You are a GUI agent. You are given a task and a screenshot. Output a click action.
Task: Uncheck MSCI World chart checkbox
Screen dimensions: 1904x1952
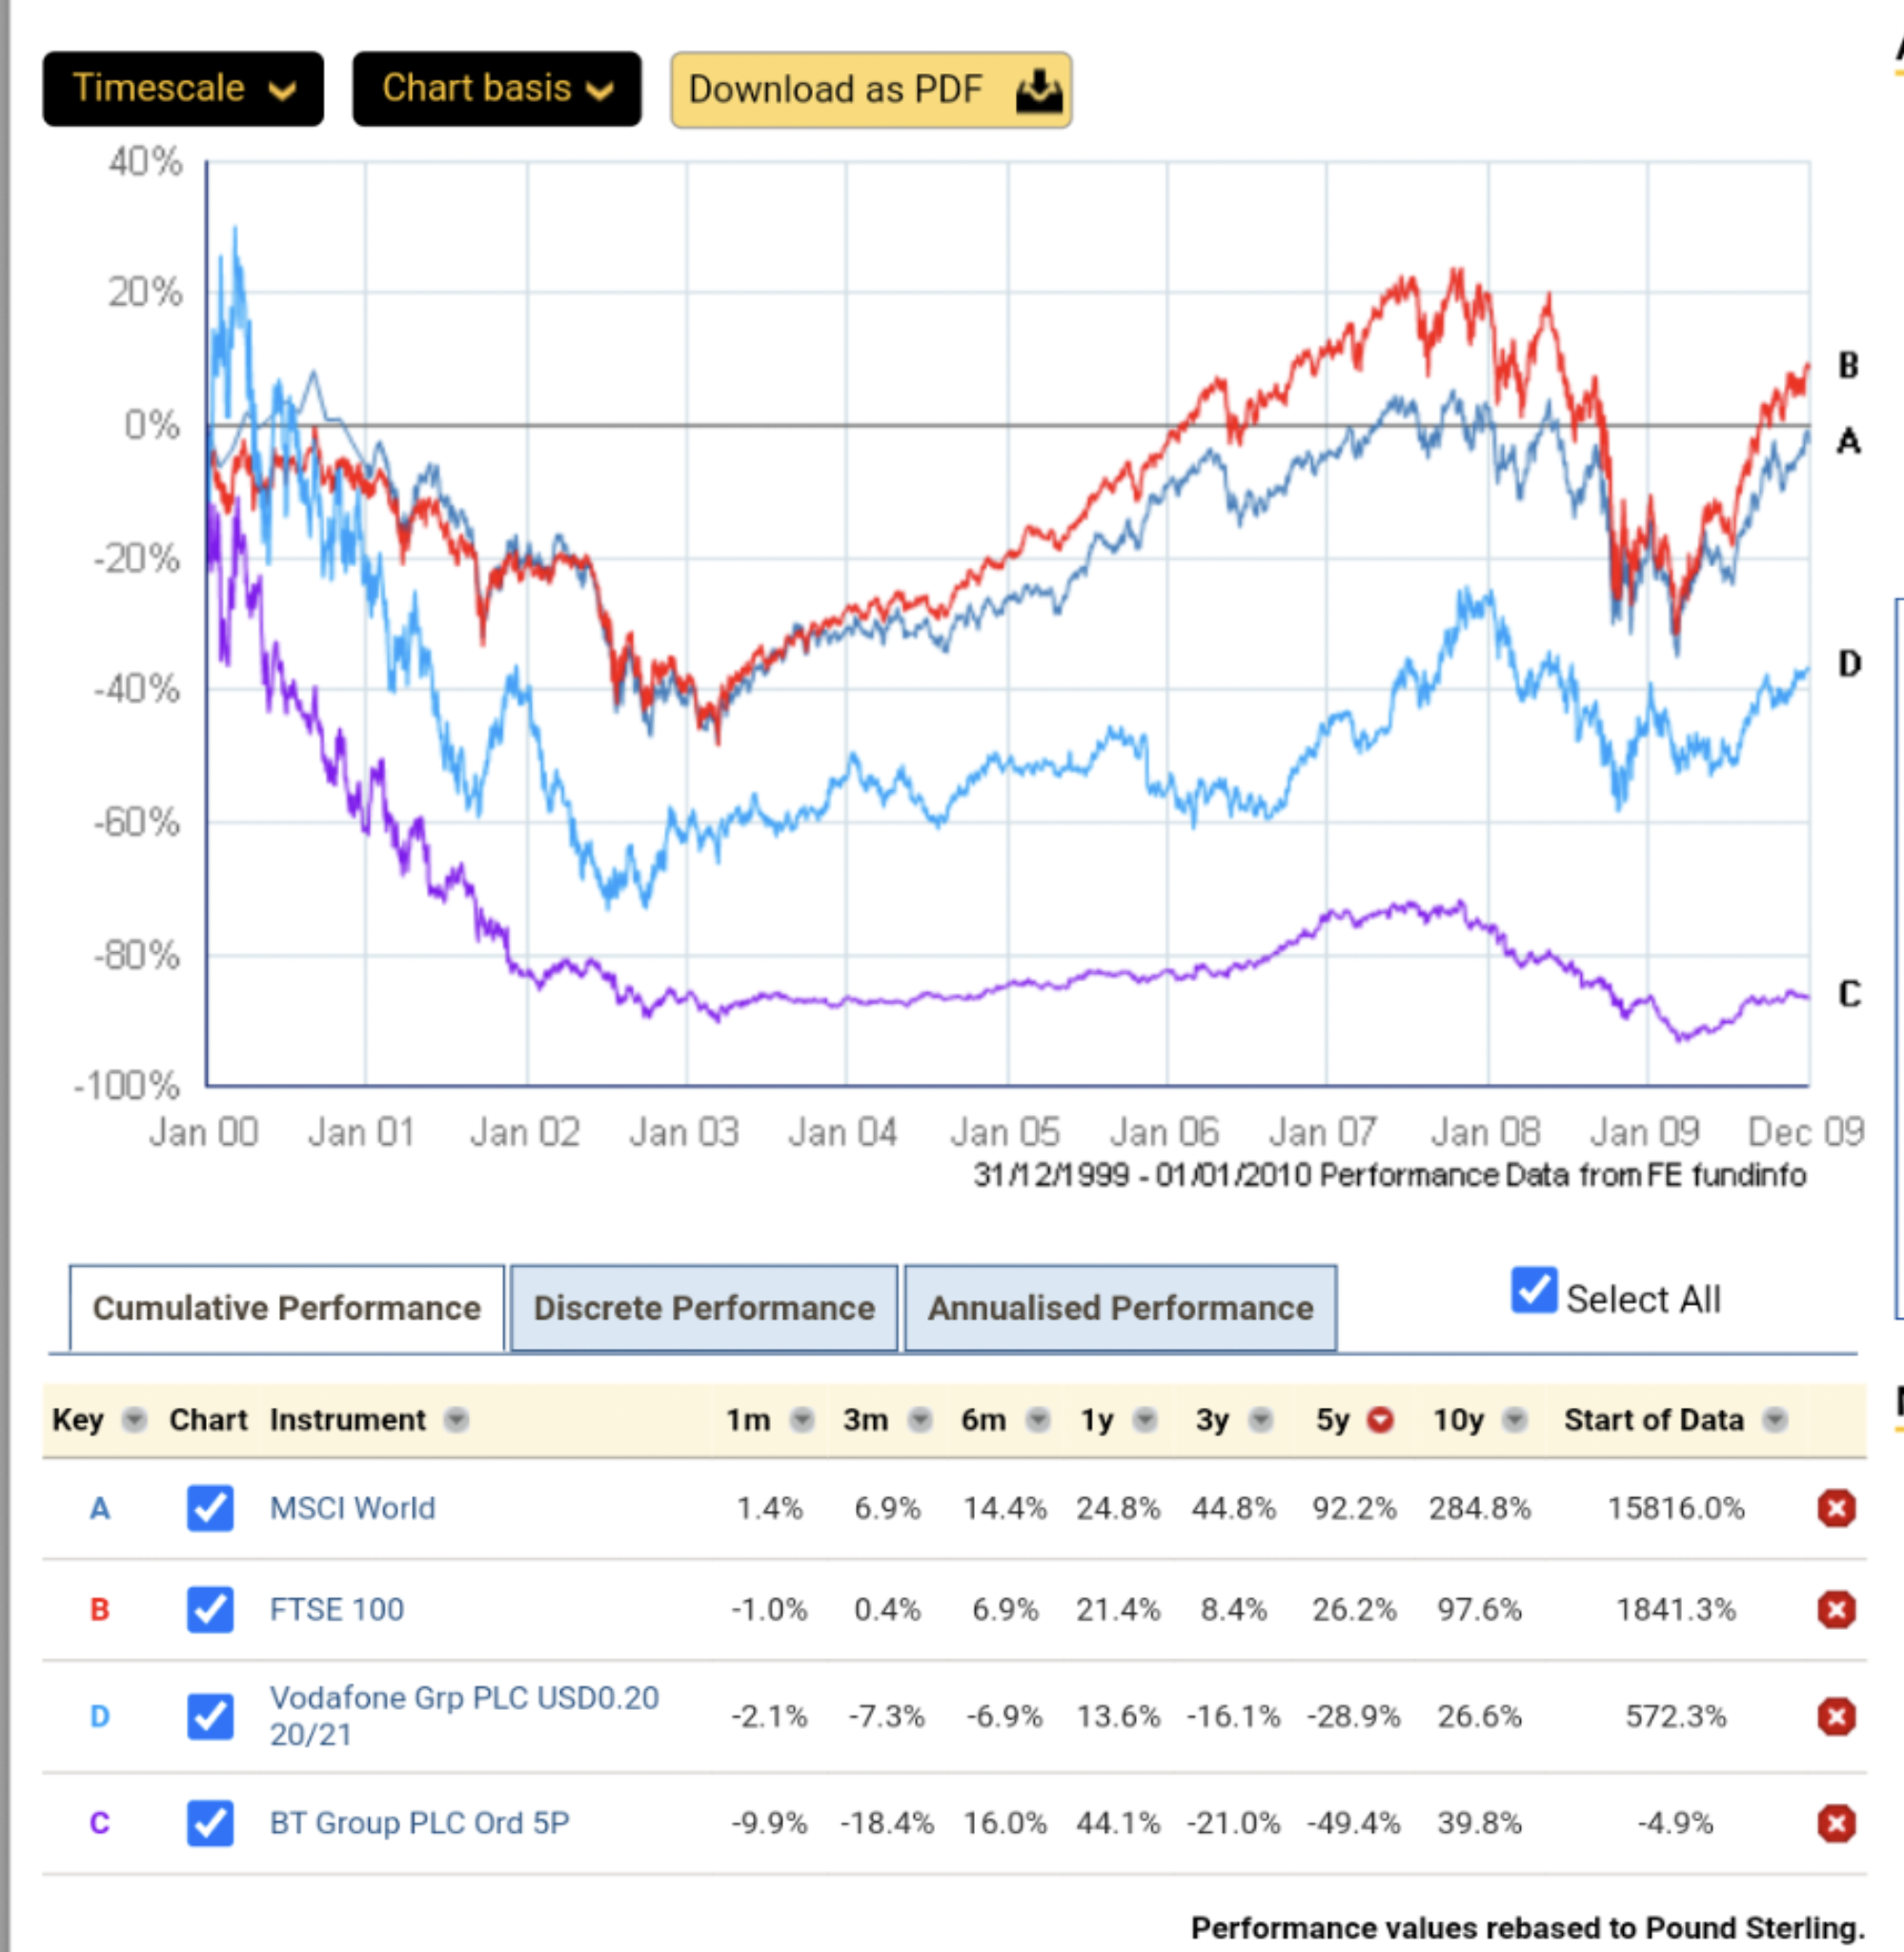[210, 1507]
